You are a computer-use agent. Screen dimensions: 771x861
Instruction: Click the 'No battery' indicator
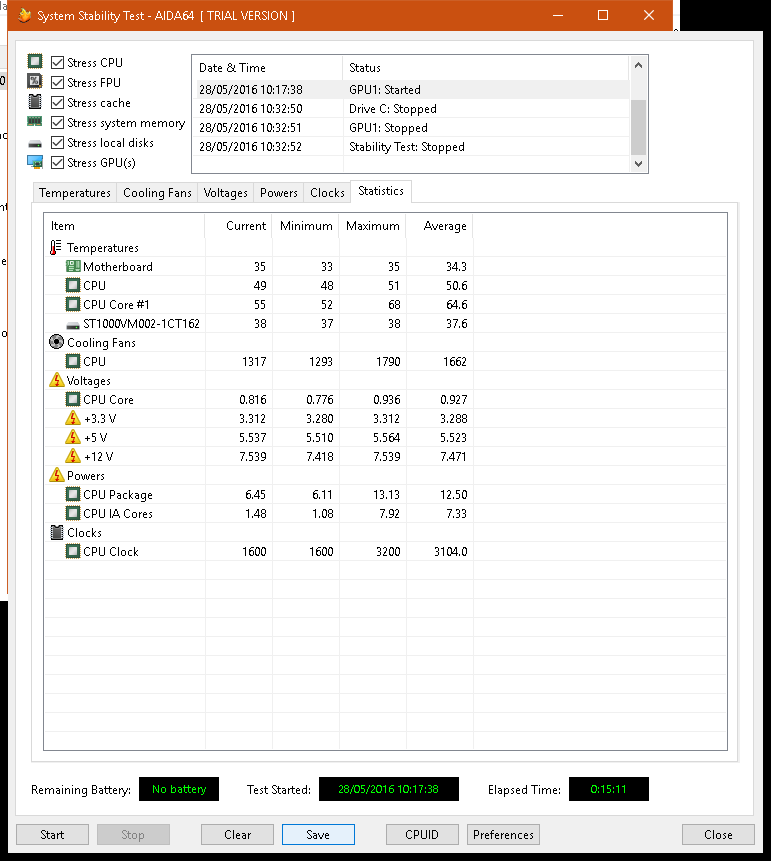pyautogui.click(x=179, y=789)
